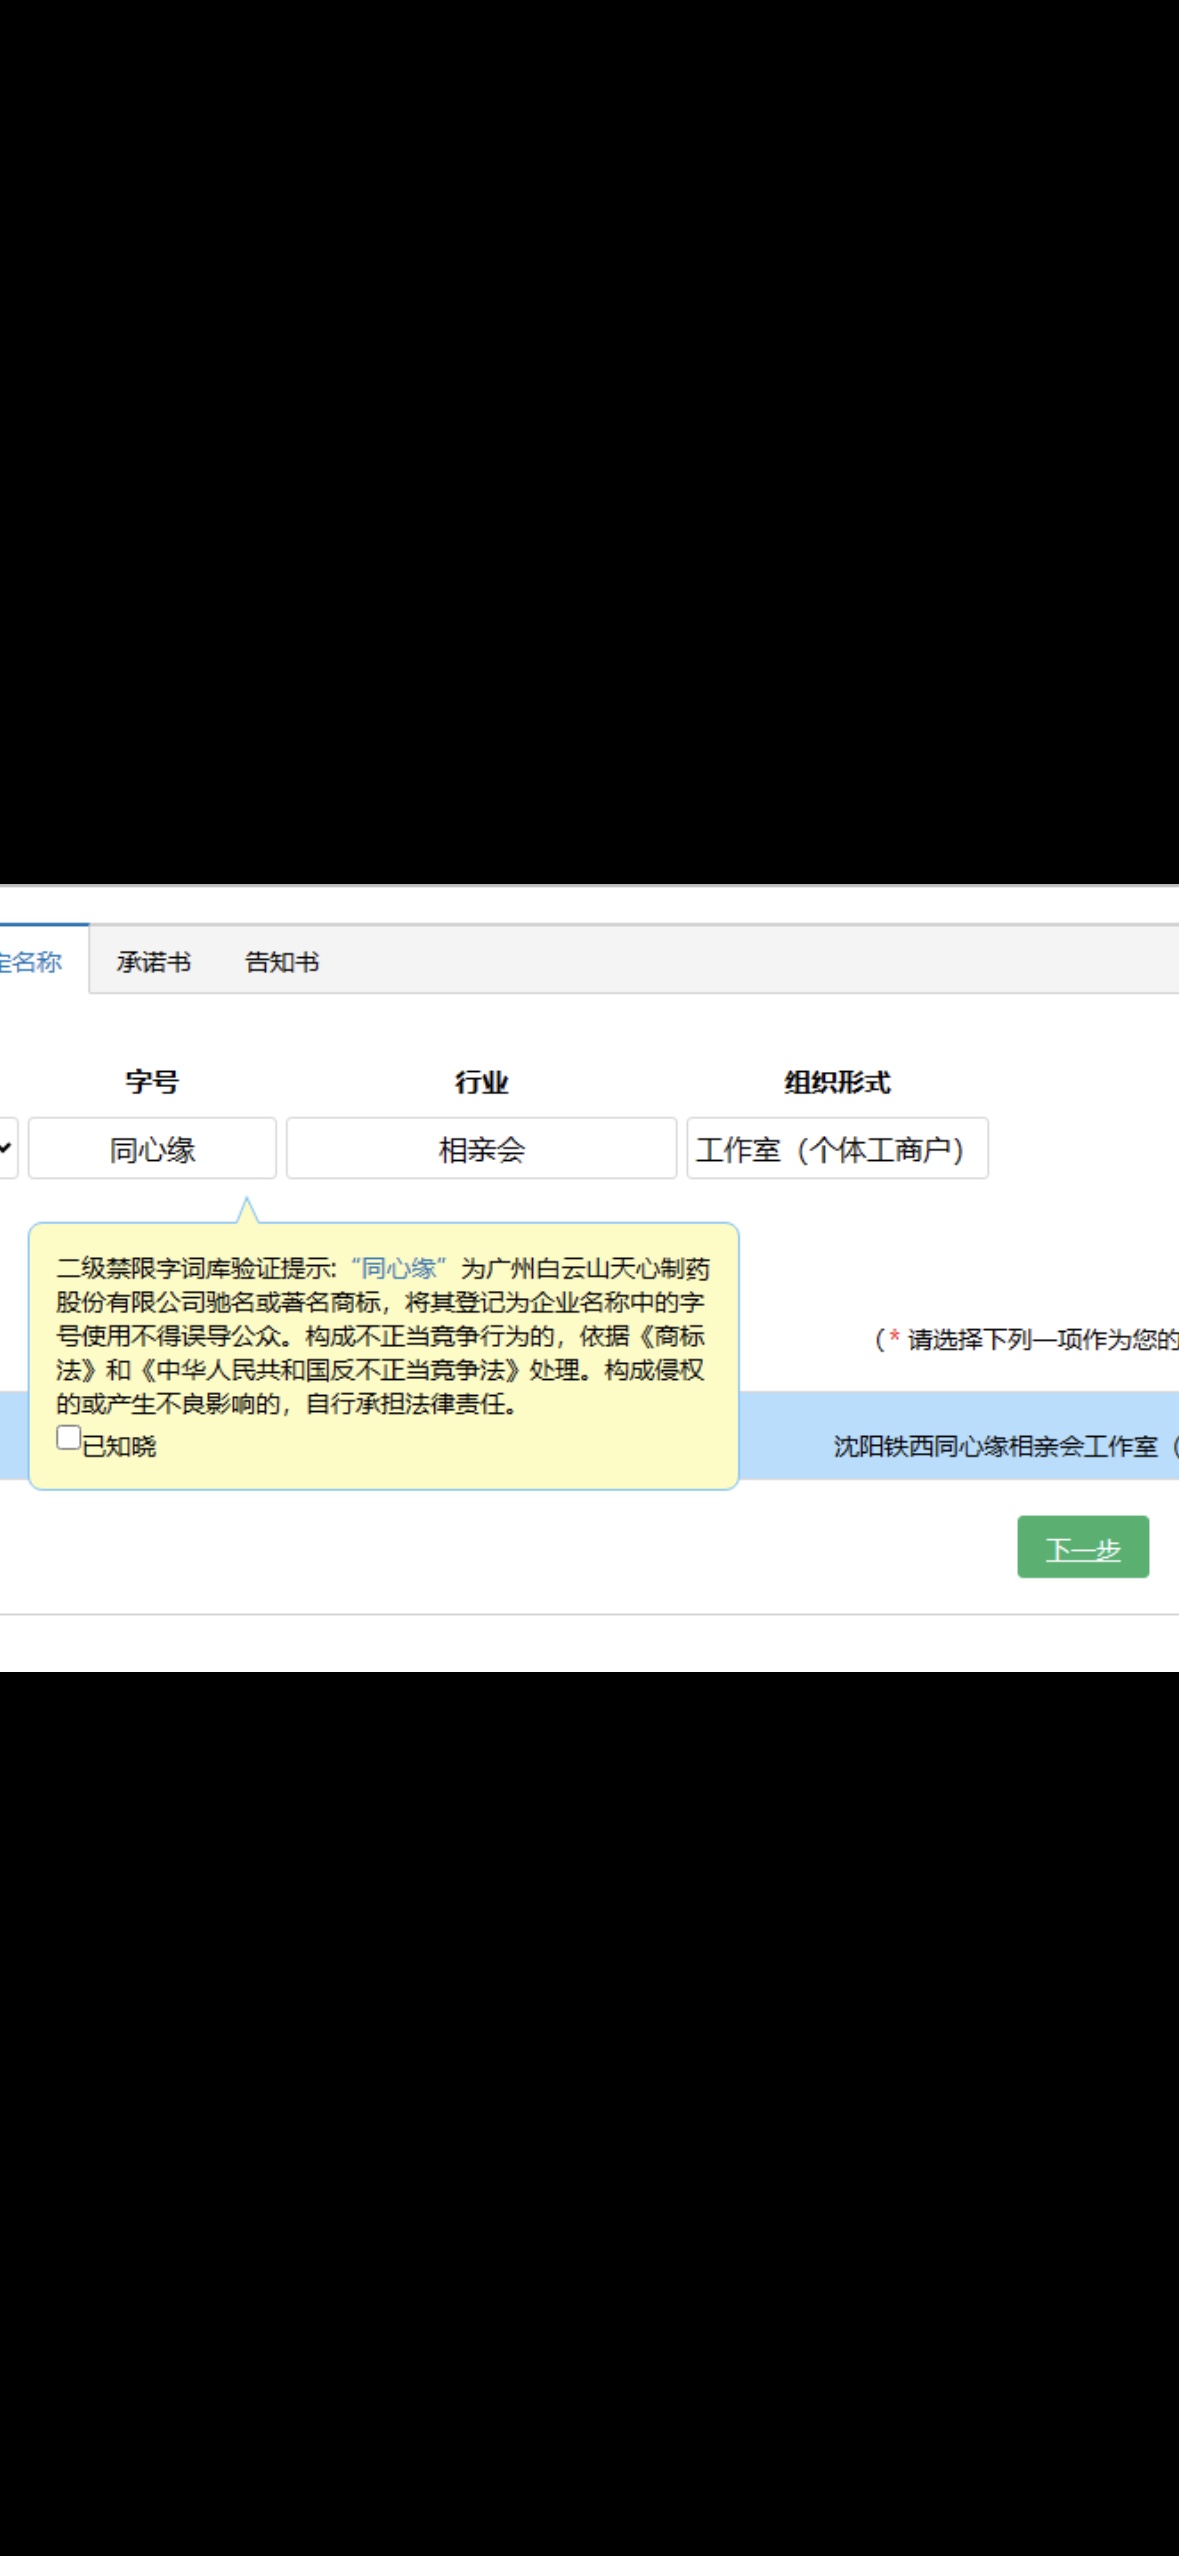This screenshot has height=2556, width=1179.
Task: Check the 已知晓 acknowledgment checkbox
Action: (x=68, y=1438)
